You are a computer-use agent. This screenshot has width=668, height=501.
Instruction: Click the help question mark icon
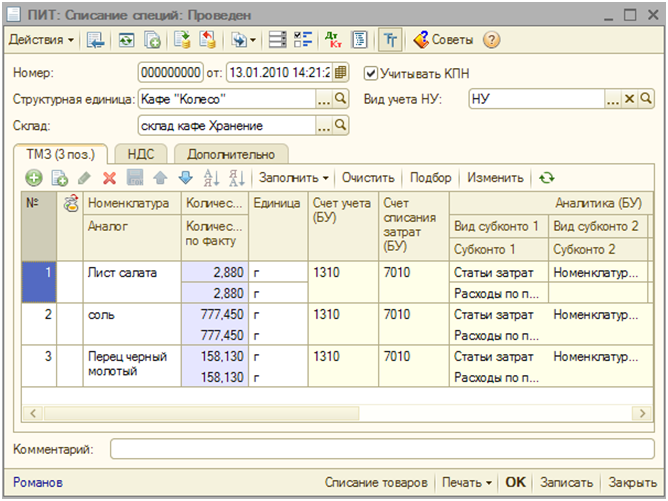coord(491,41)
